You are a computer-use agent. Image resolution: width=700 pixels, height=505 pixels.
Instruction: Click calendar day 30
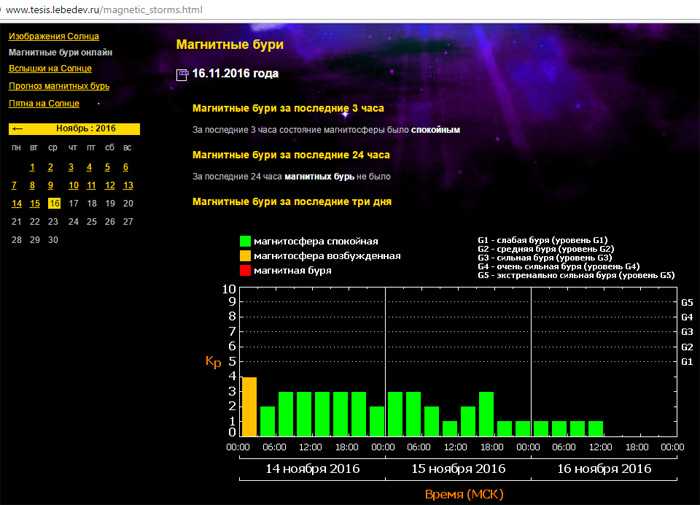(53, 240)
